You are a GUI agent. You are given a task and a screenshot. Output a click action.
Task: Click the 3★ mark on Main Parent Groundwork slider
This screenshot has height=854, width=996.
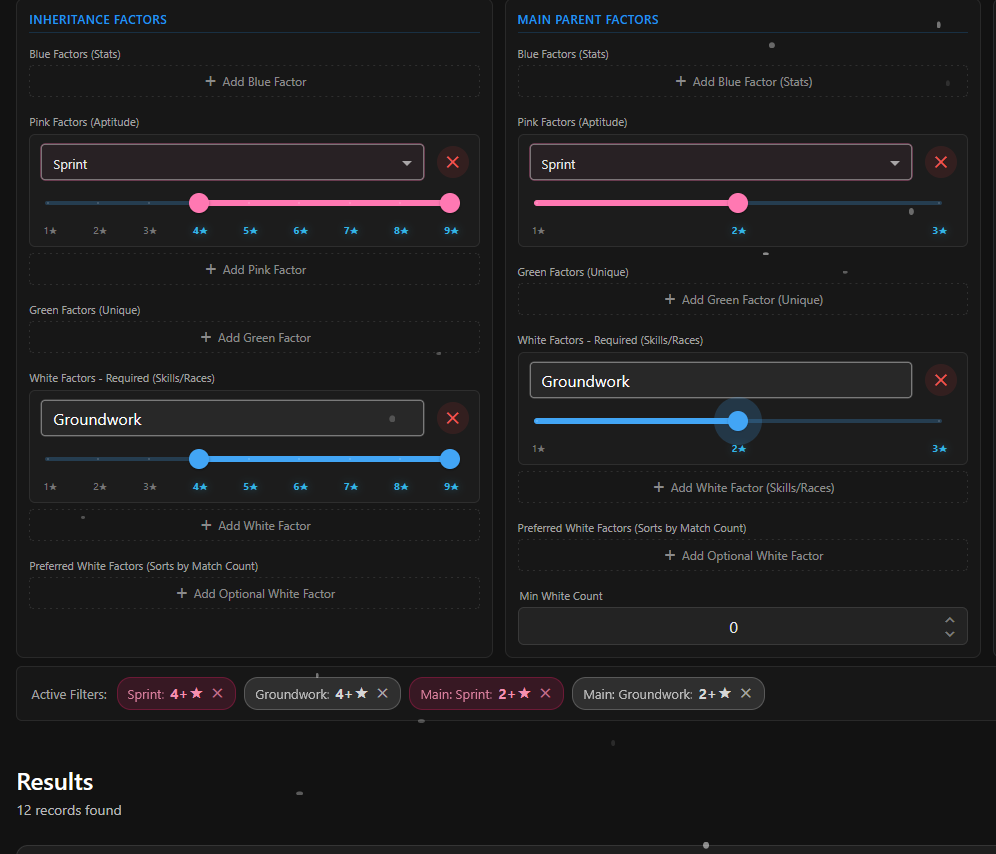939,449
